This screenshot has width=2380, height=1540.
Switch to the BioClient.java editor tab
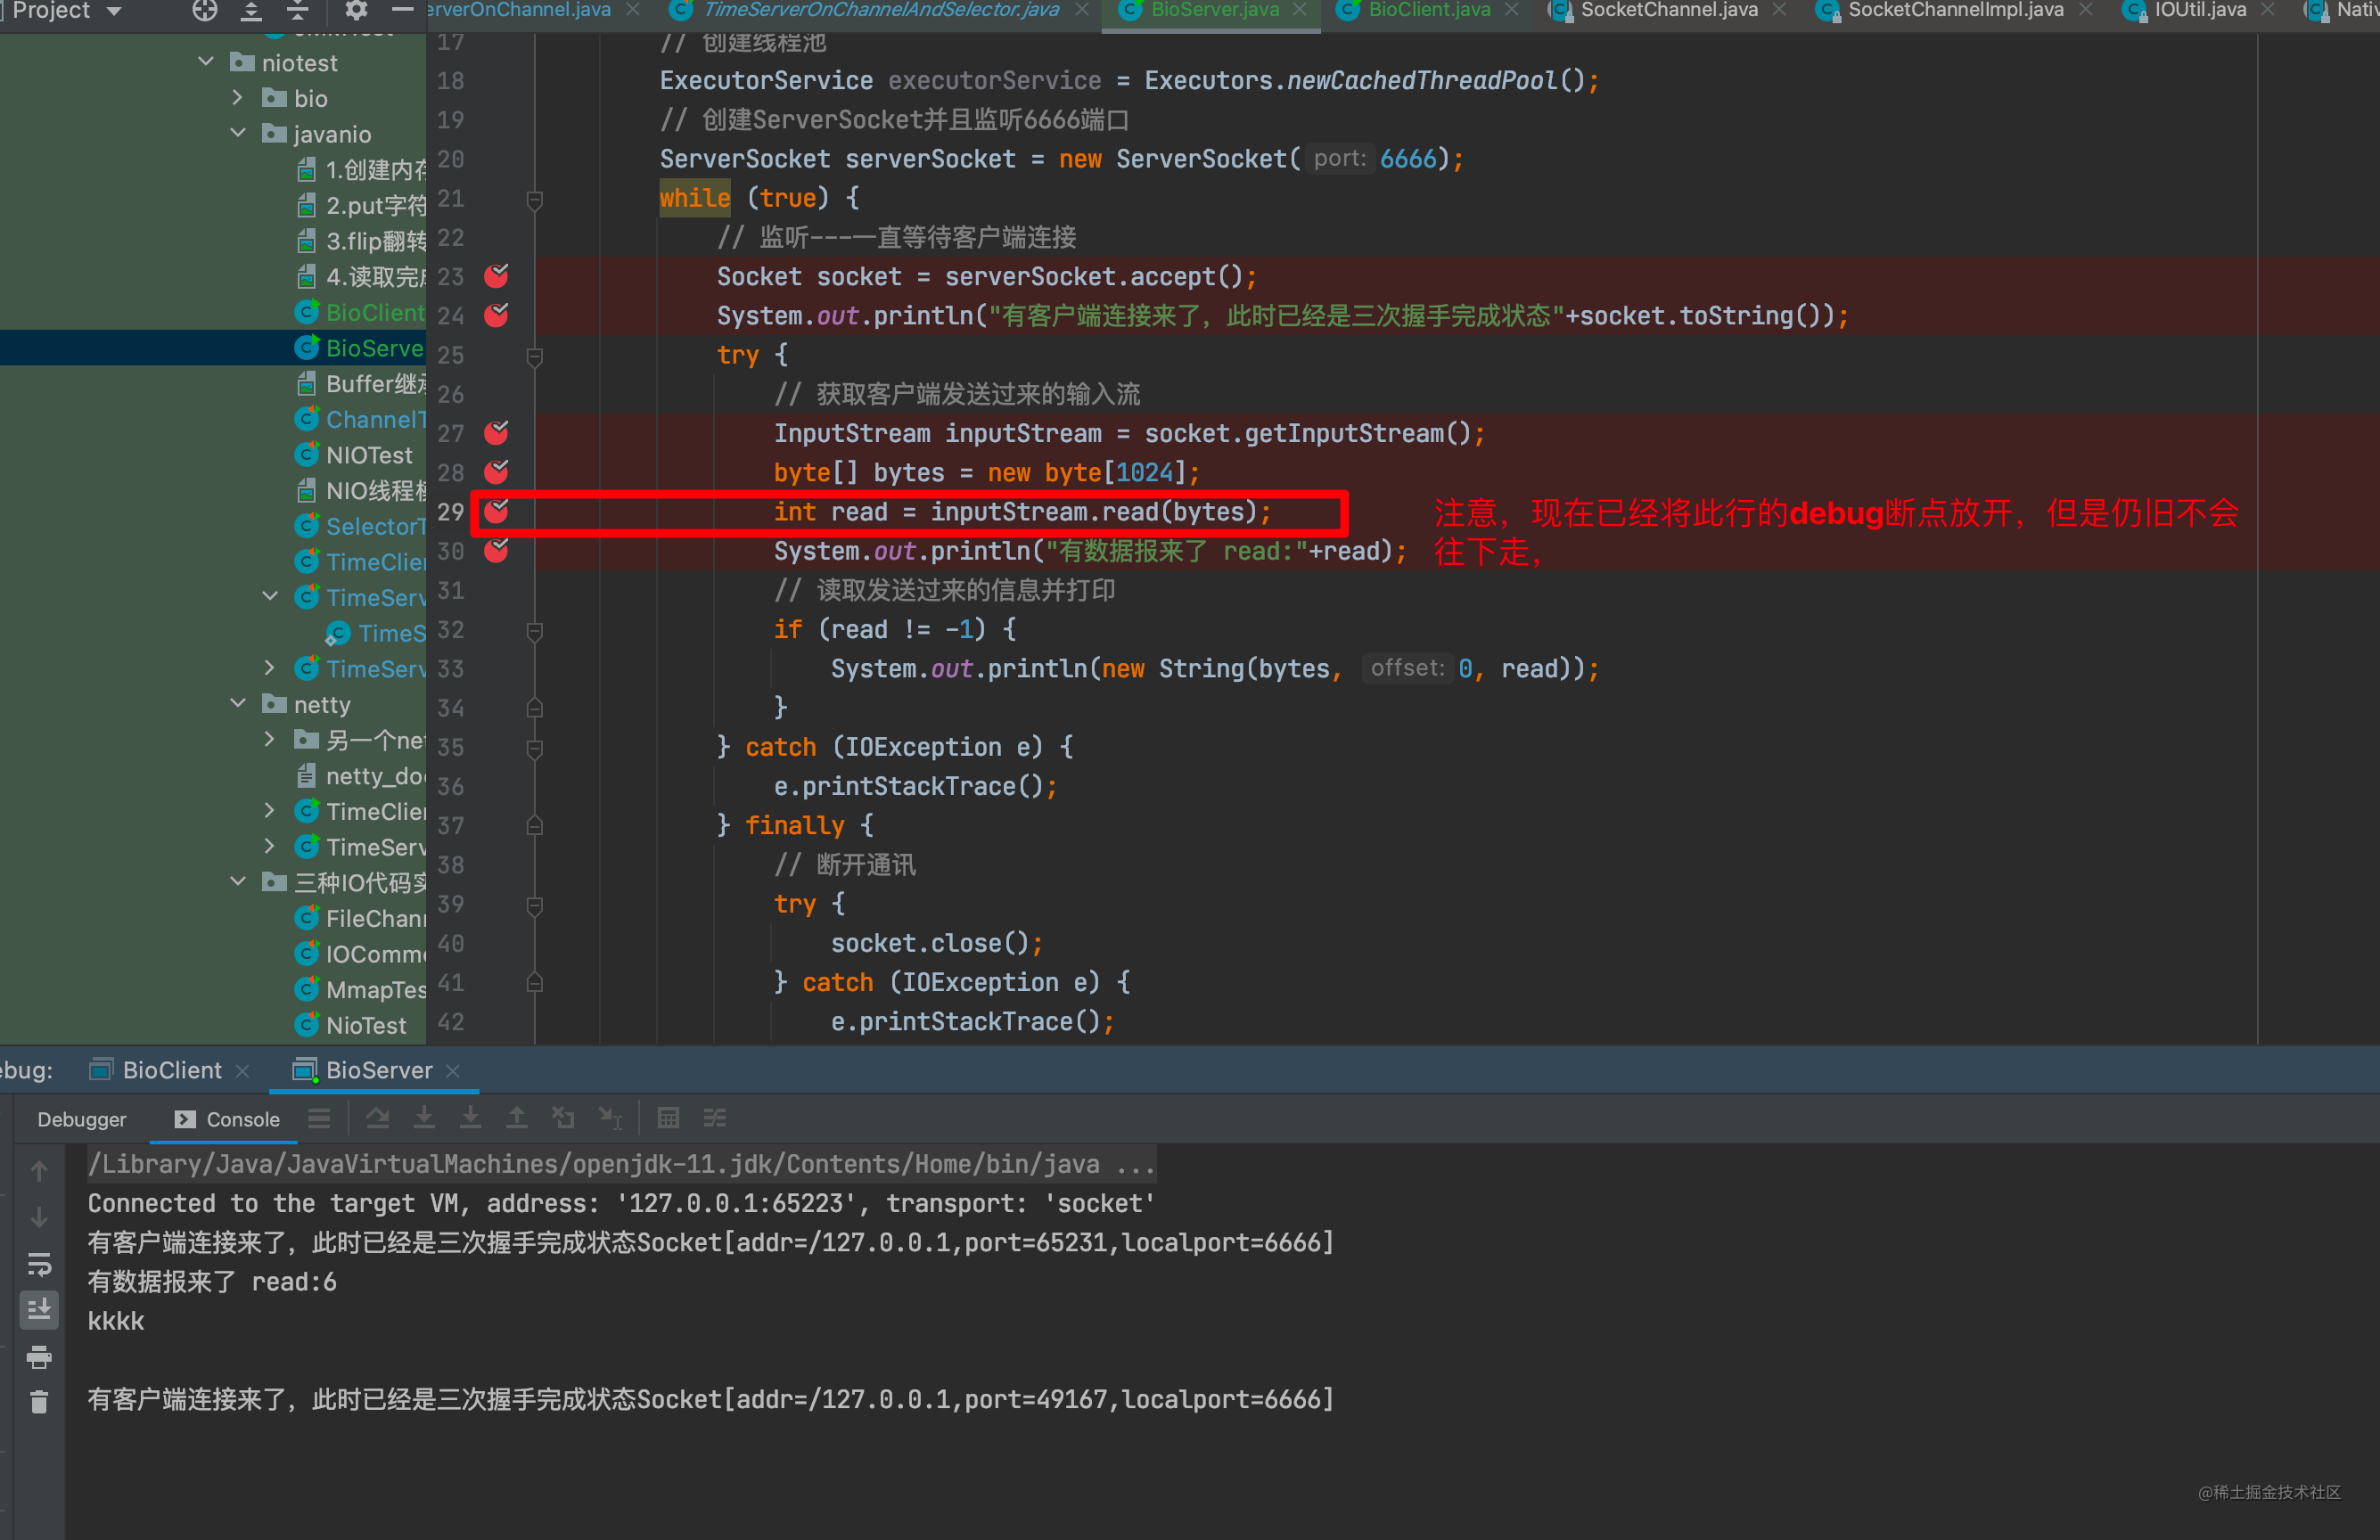(x=1427, y=11)
